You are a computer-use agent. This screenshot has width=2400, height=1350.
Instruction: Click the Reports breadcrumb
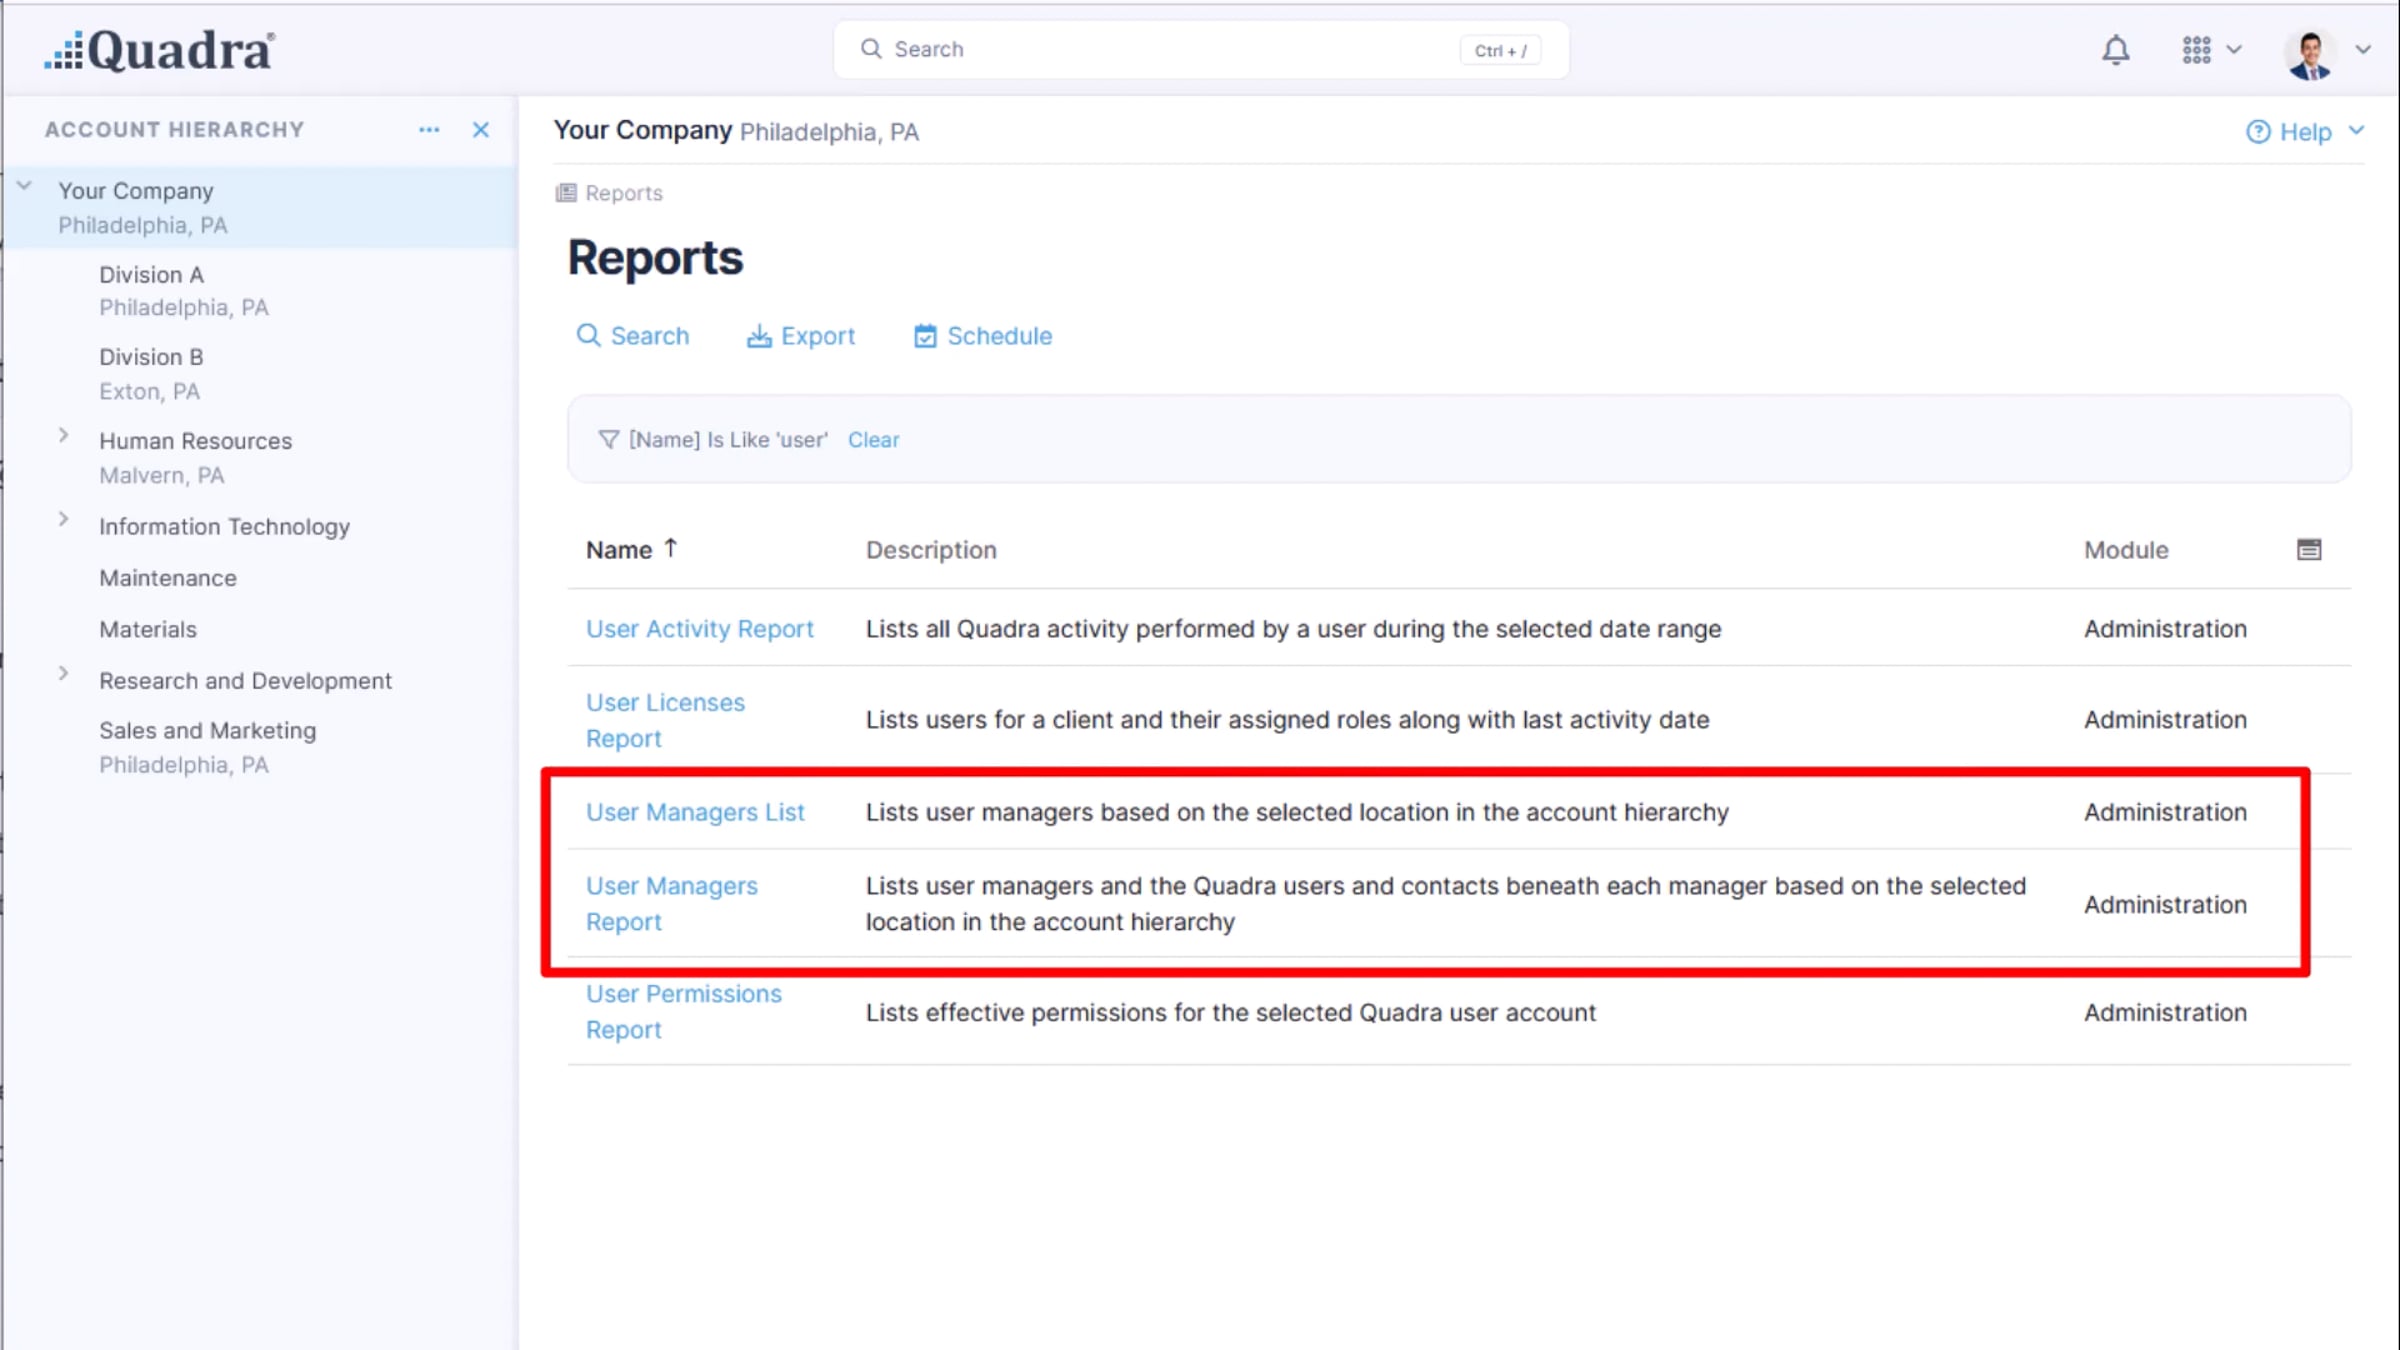[610, 193]
